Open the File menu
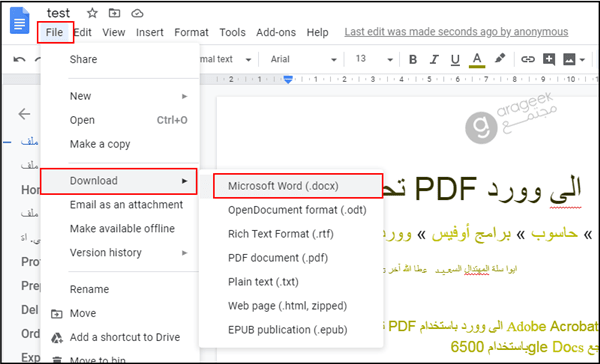 [54, 33]
